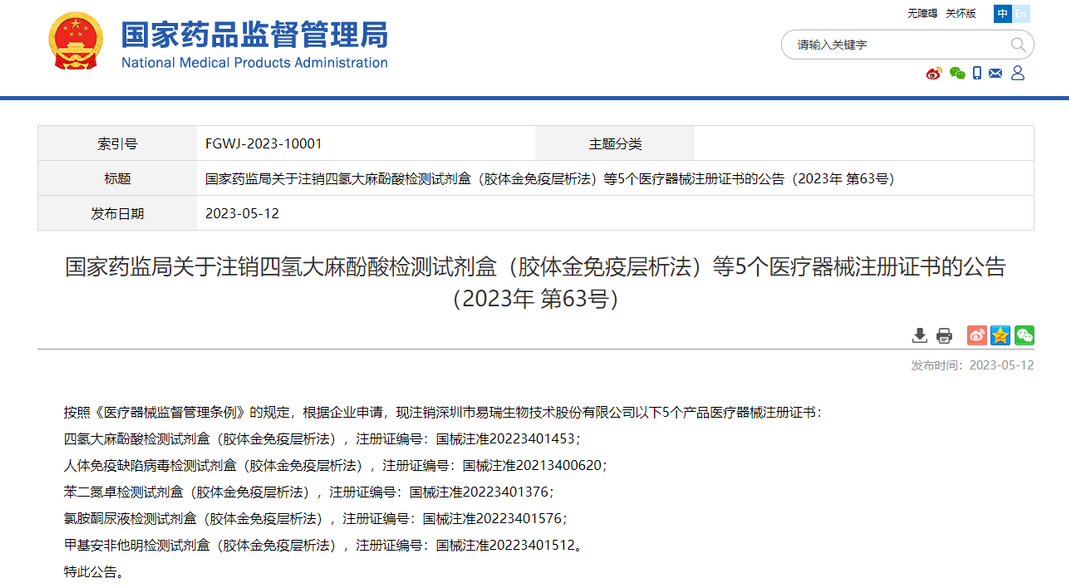
Task: Open the header WeChat icon
Action: [x=957, y=73]
